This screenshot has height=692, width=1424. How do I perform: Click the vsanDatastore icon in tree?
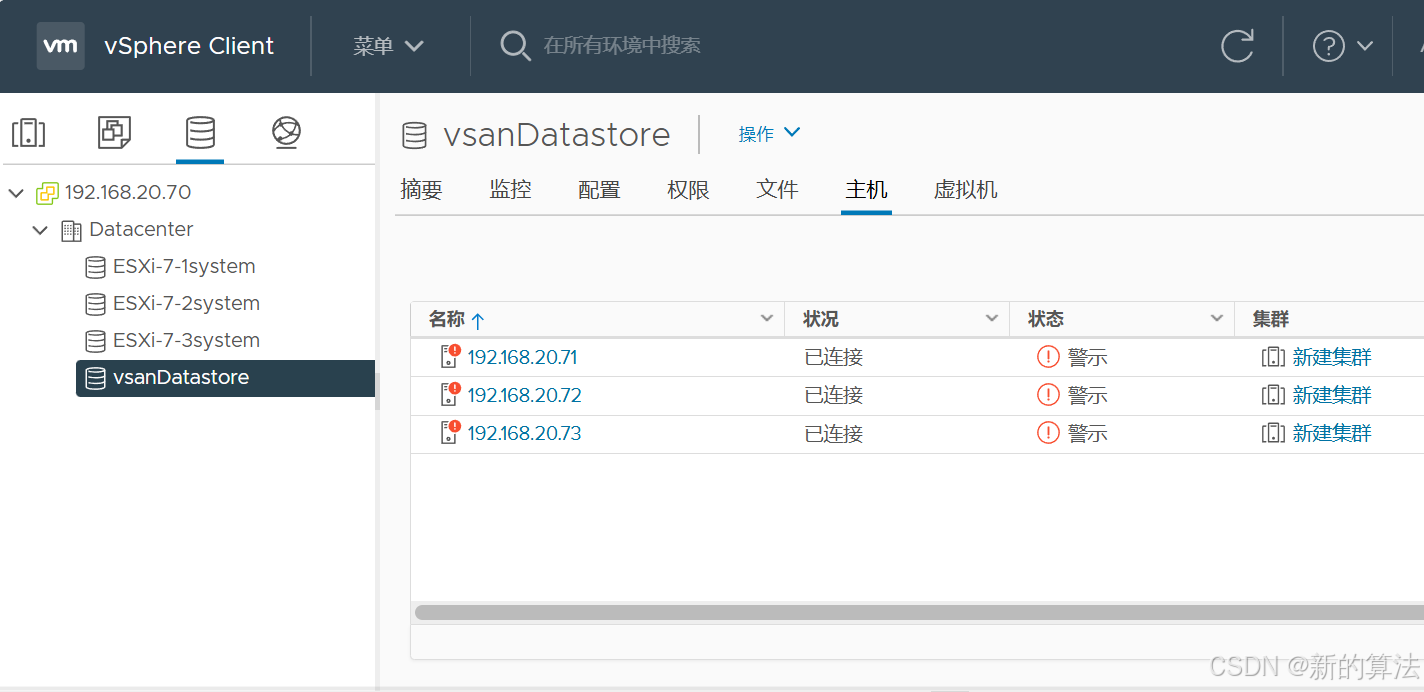click(95, 378)
